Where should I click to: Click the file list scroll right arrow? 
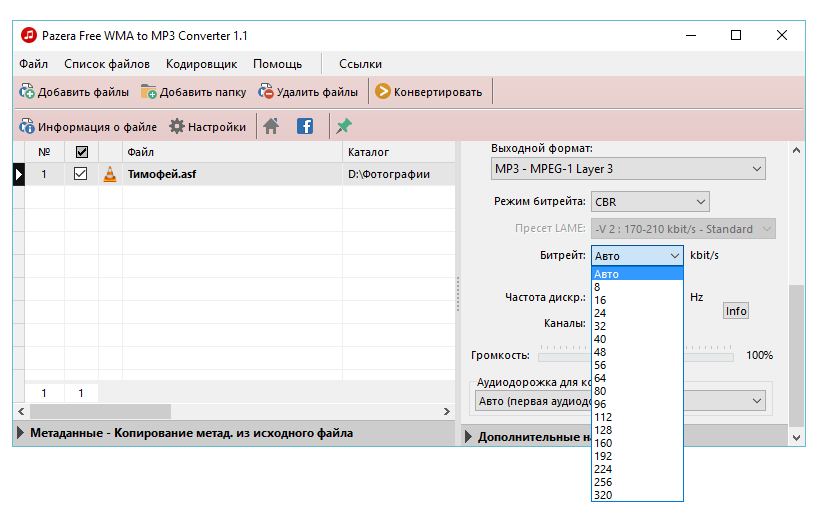(447, 411)
